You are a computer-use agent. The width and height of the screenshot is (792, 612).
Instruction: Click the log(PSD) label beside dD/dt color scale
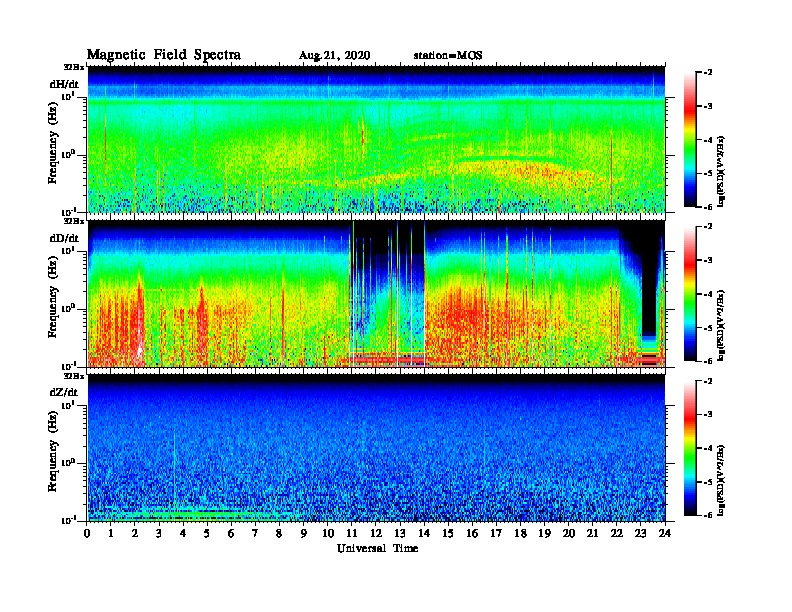pyautogui.click(x=721, y=325)
